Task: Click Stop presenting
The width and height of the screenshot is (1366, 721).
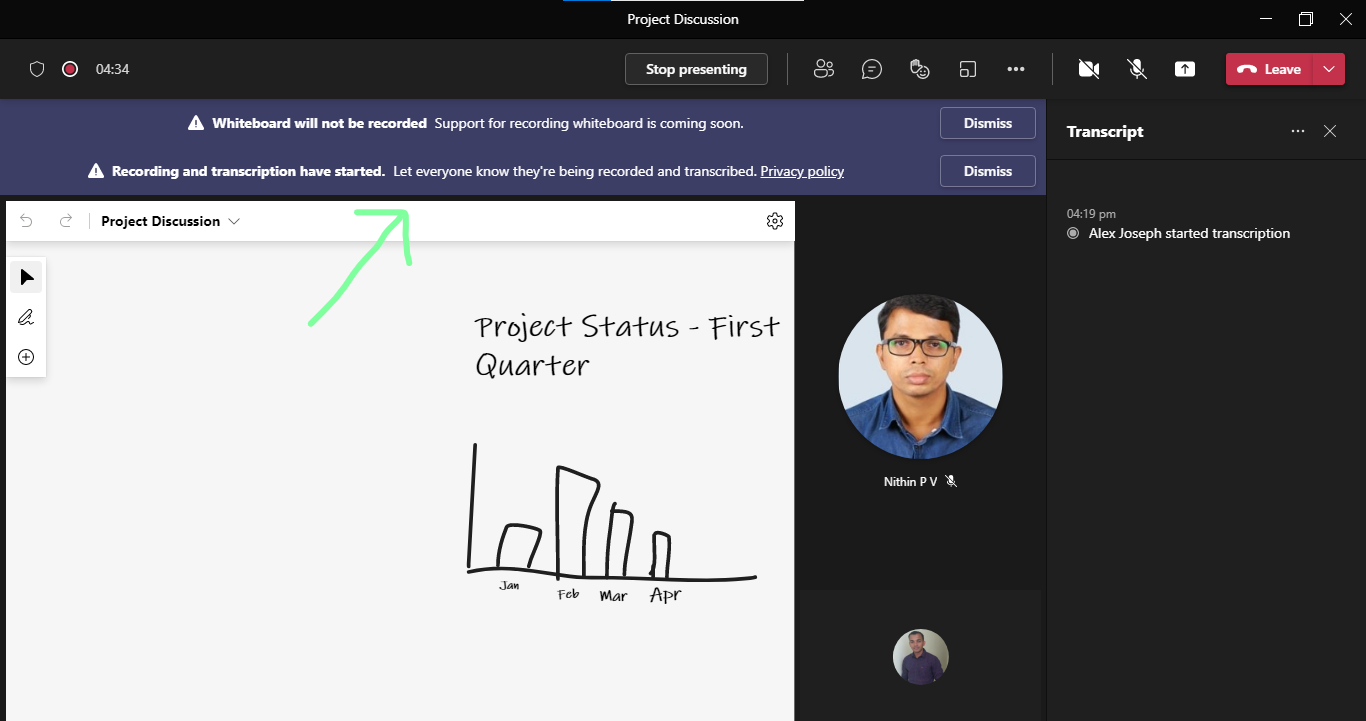Action: (x=696, y=69)
